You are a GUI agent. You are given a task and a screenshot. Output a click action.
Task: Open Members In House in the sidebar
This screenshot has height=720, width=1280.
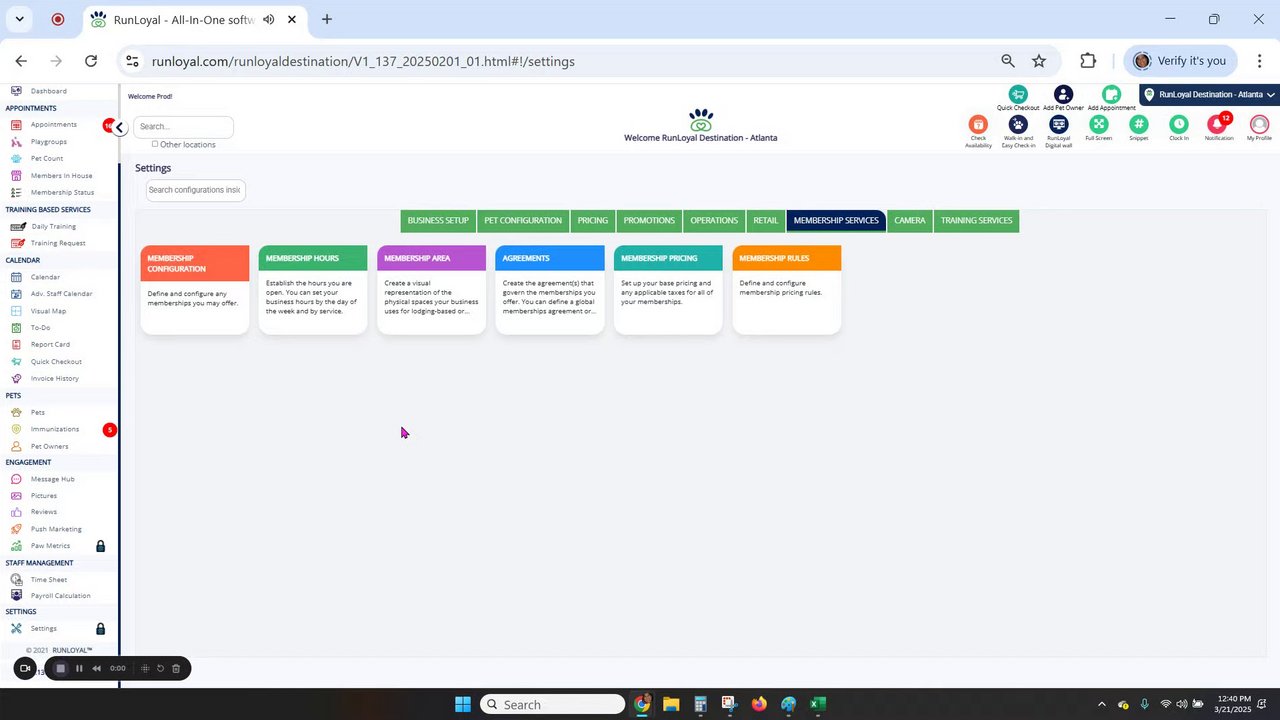(x=61, y=176)
